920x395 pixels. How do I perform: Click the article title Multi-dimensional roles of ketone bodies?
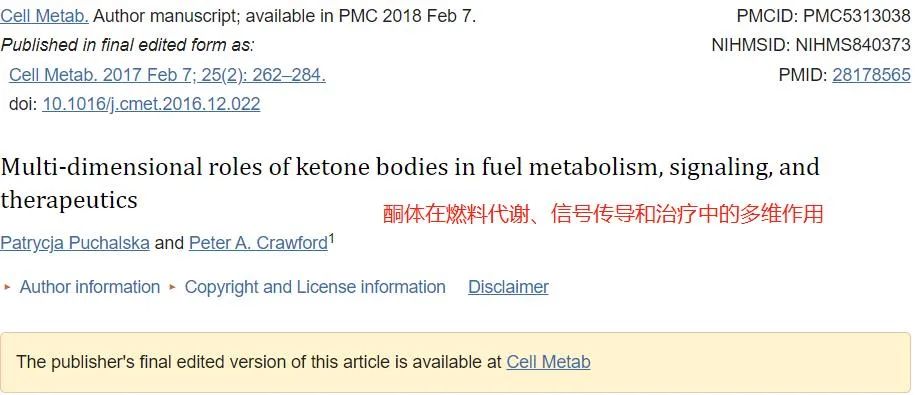click(410, 183)
